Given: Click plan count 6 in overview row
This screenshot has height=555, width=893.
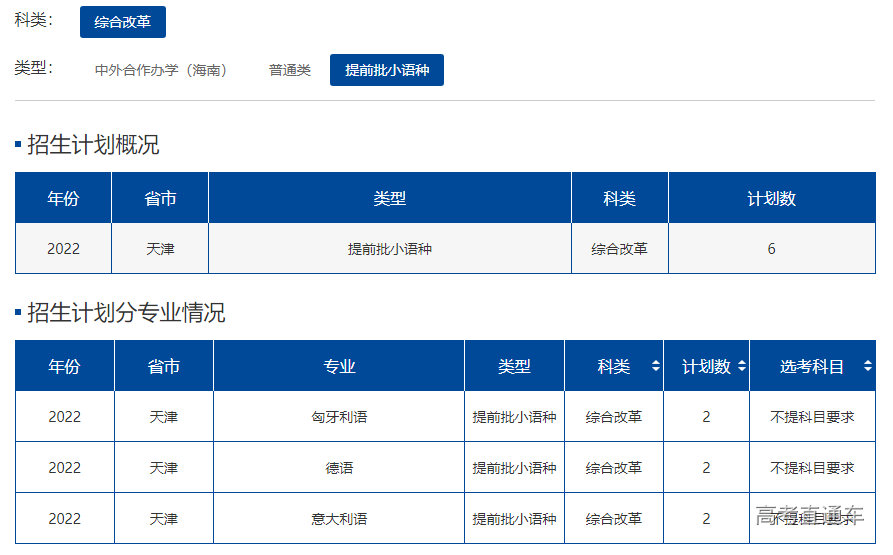Looking at the screenshot, I should point(771,249).
